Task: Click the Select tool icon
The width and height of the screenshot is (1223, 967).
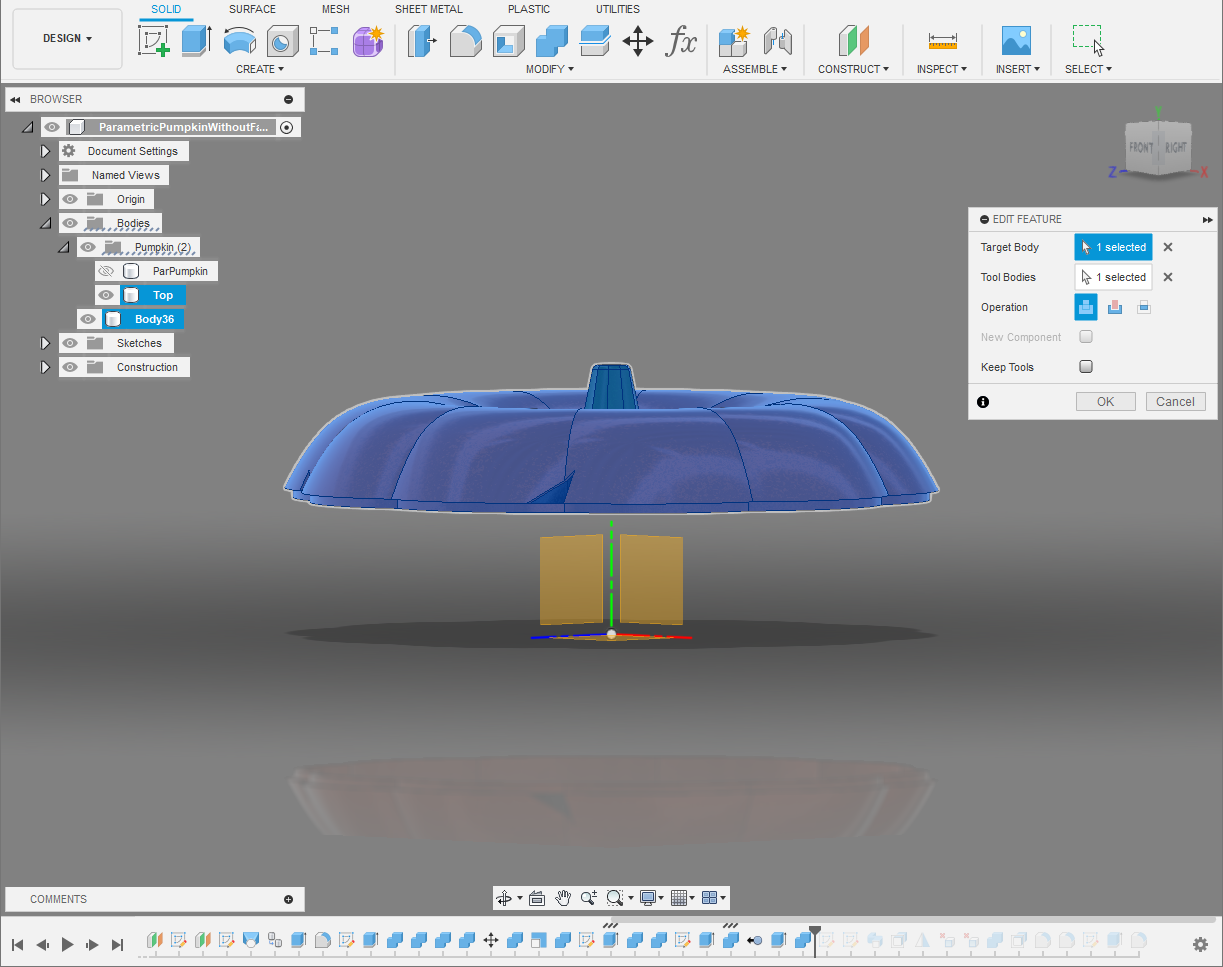Action: tap(1088, 41)
